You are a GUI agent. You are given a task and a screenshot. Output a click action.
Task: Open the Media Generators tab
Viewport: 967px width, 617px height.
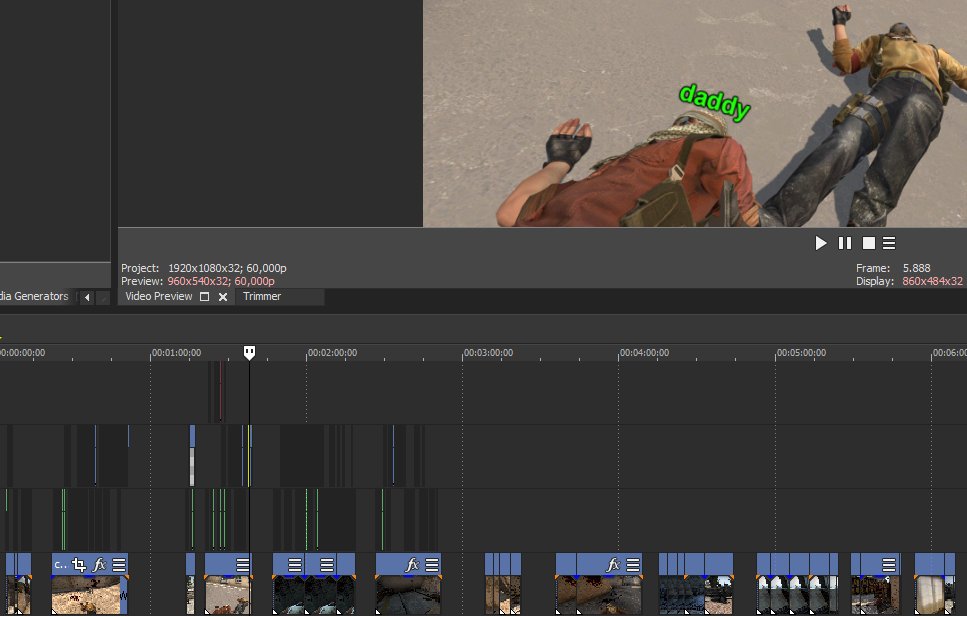[34, 296]
